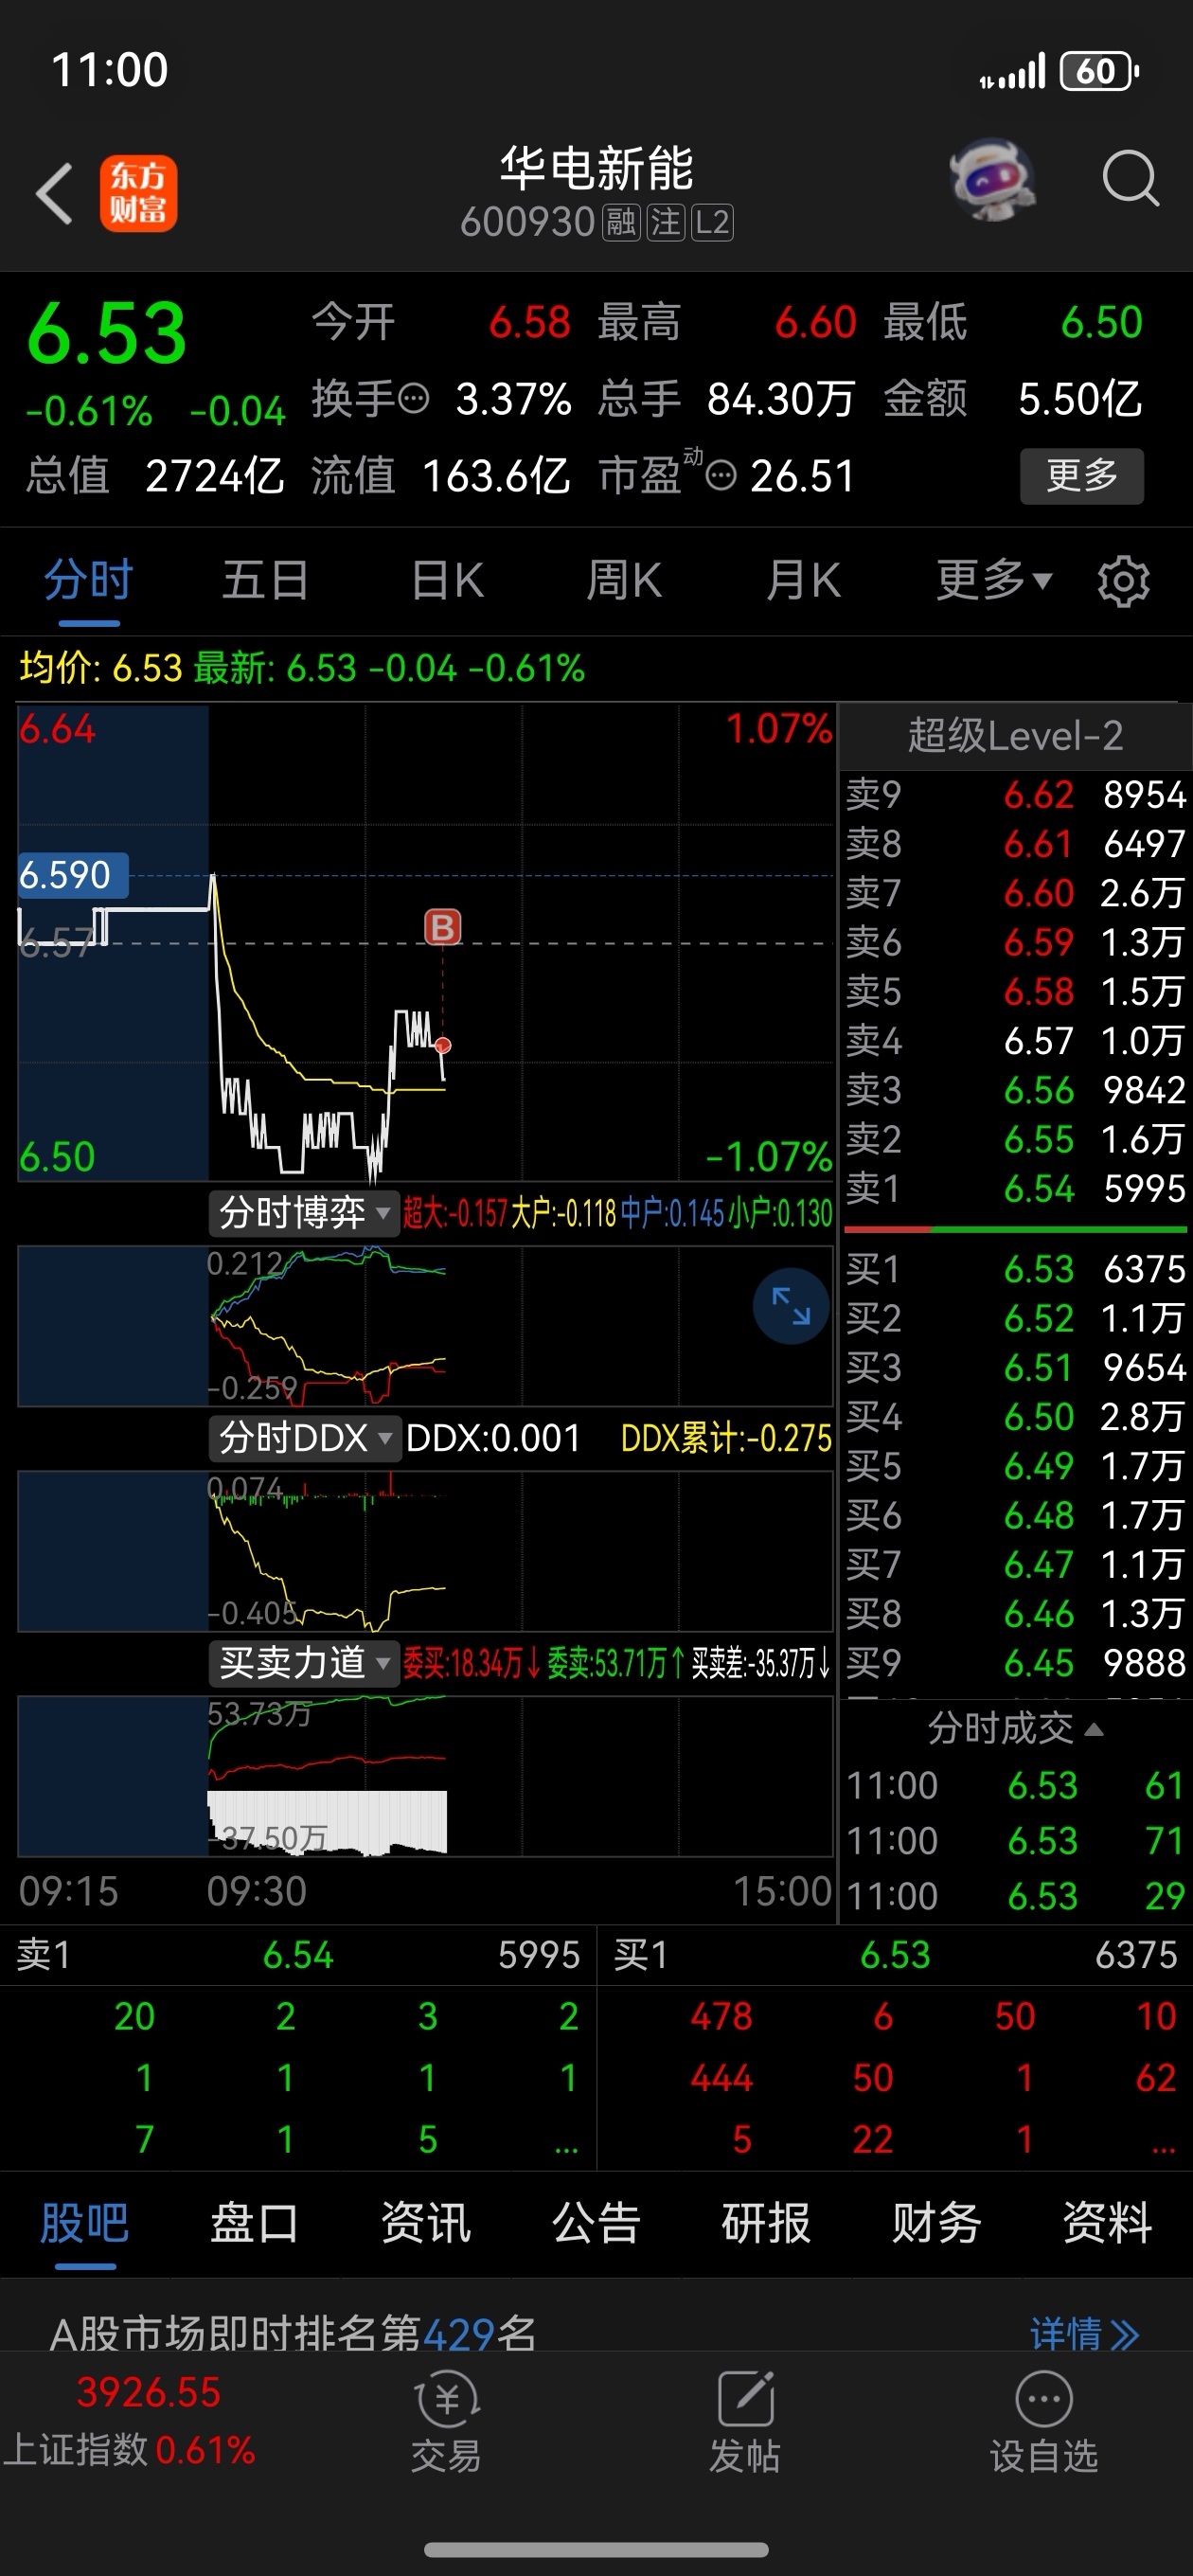
Task: Select 买1 order row at 6.53 in Level-2
Action: (1015, 1270)
